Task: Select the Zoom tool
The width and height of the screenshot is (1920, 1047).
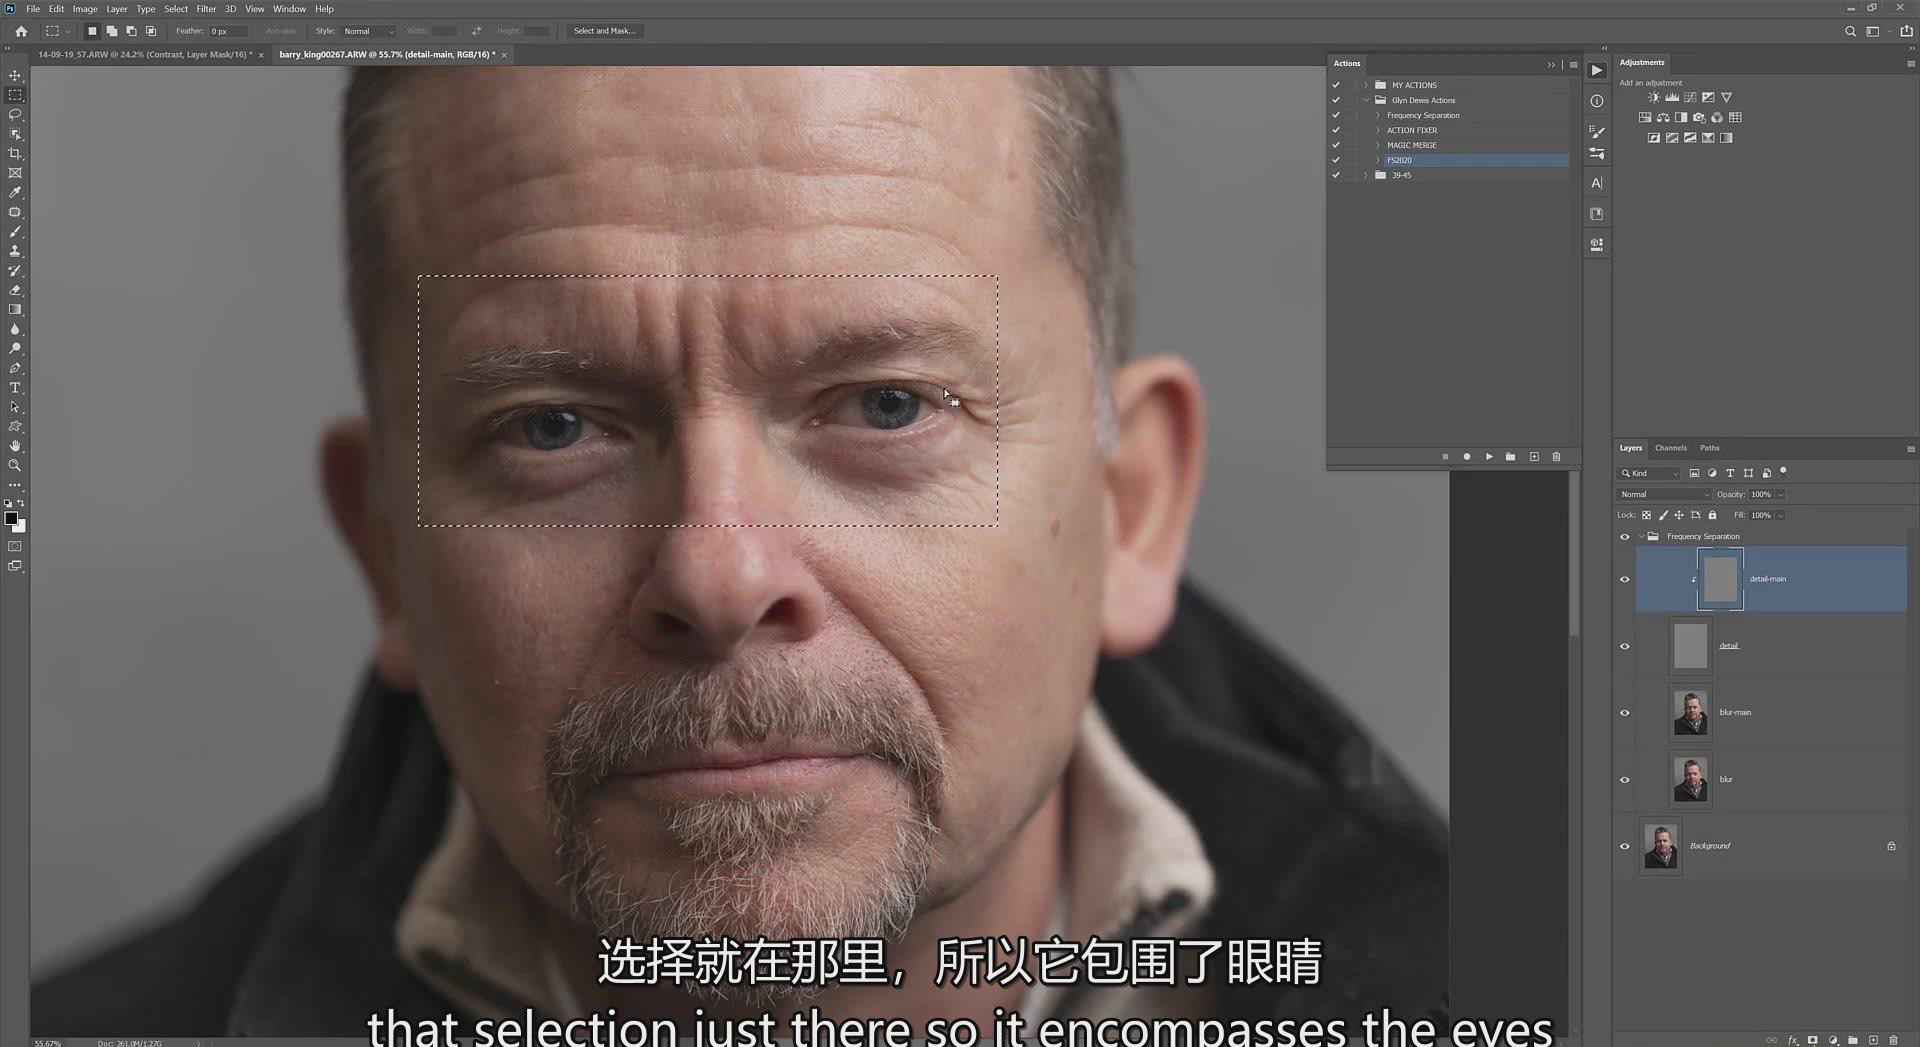Action: [x=15, y=465]
